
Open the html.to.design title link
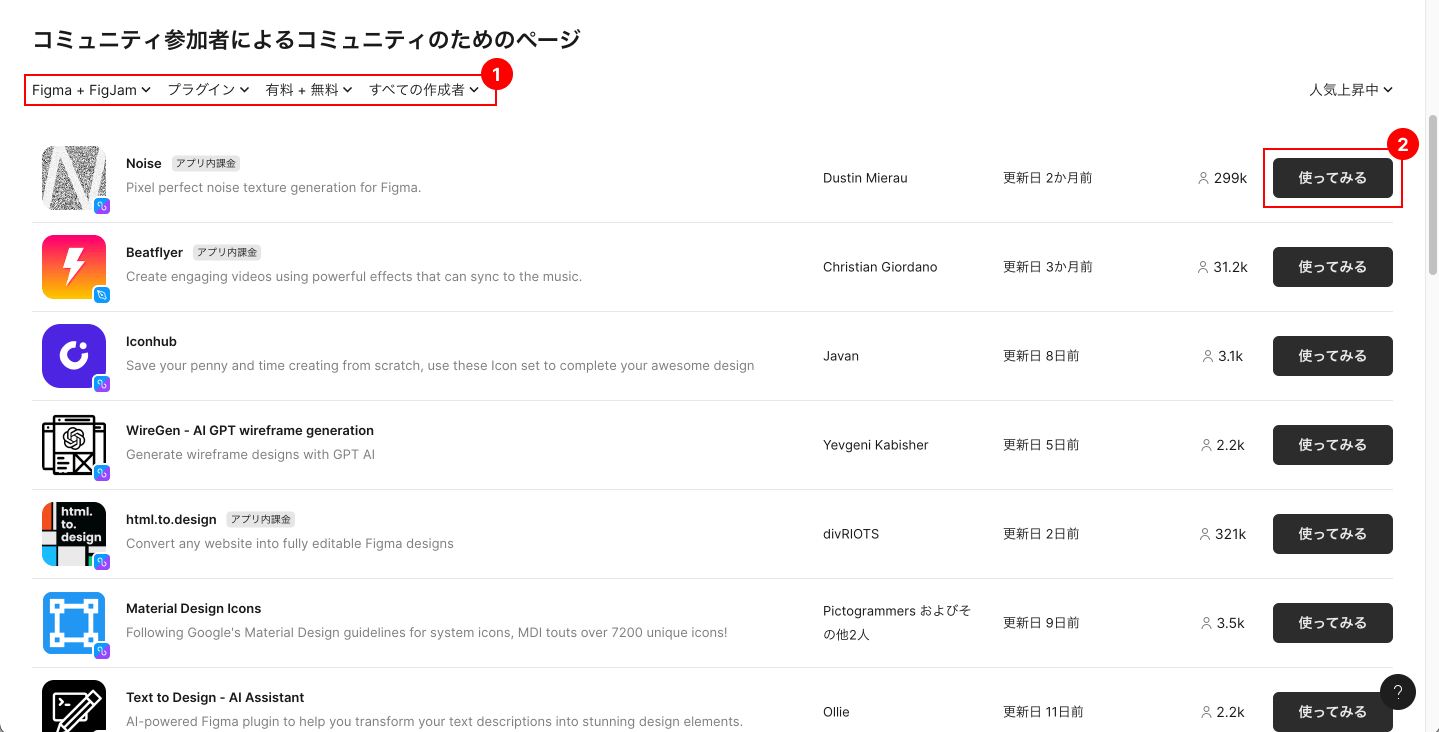pos(171,519)
